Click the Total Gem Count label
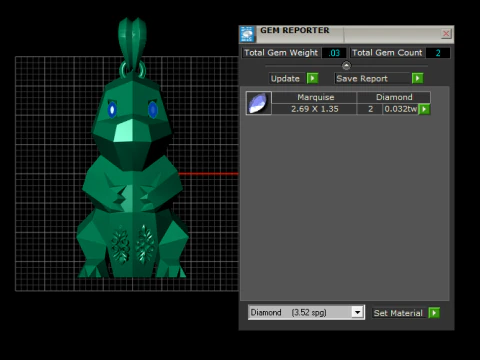This screenshot has width=480, height=360. point(387,53)
